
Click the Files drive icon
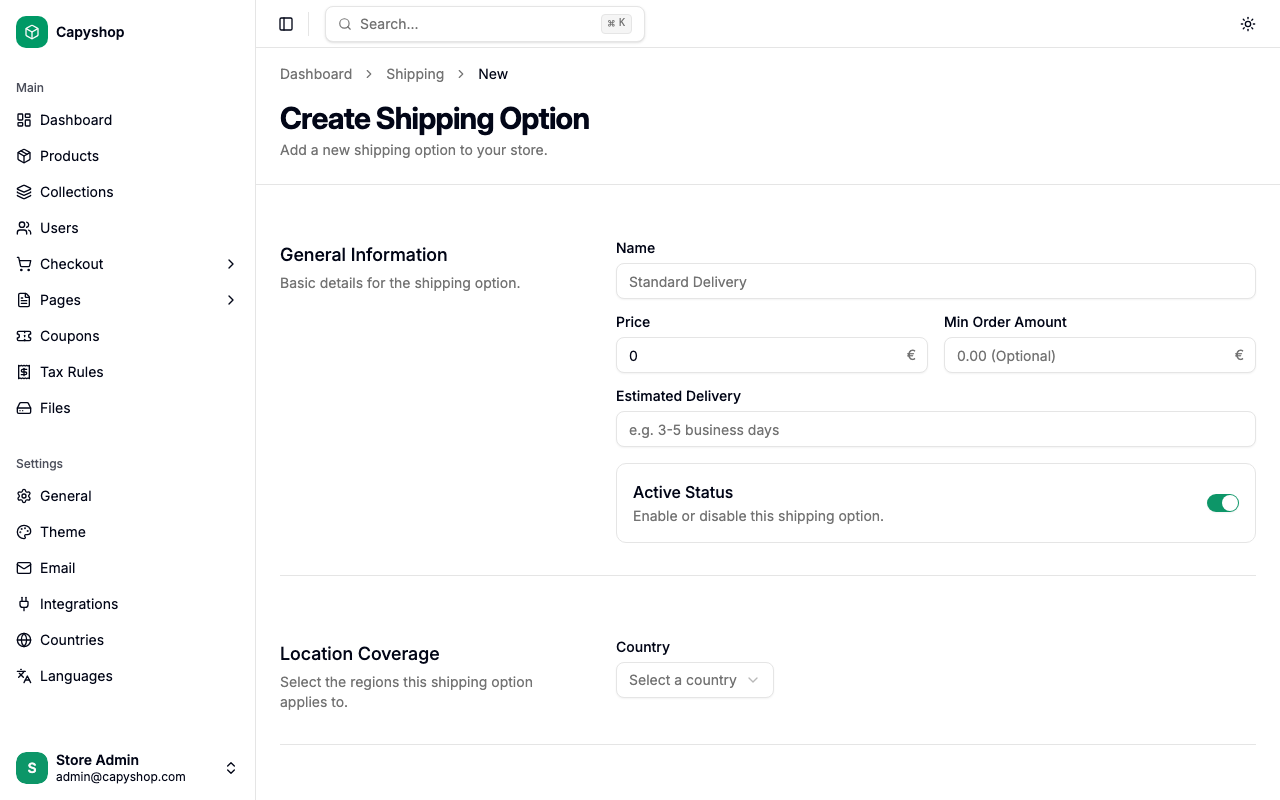click(24, 408)
